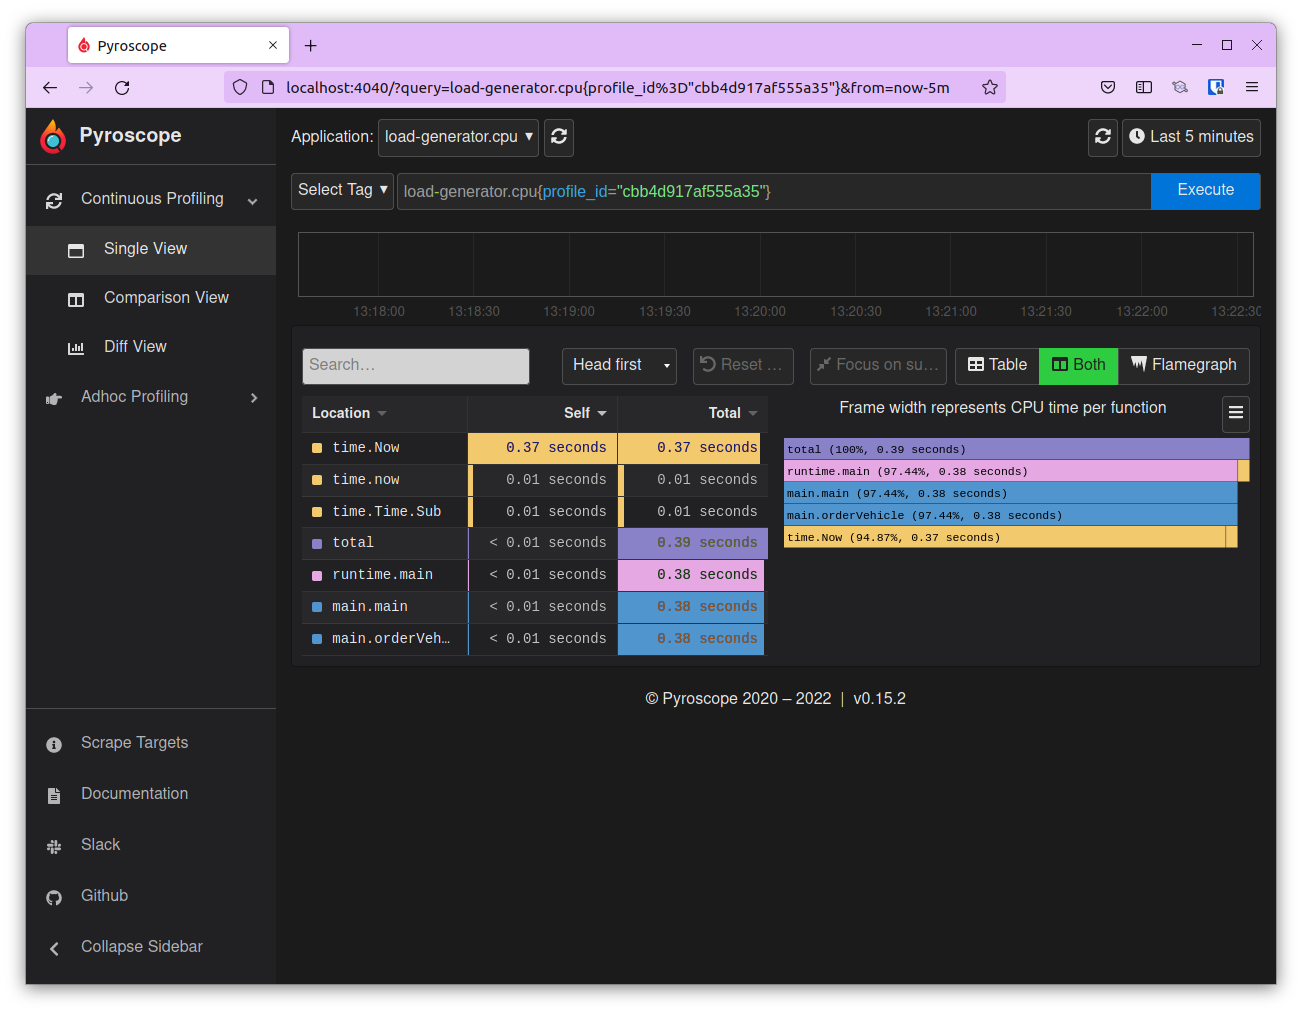Open the Select Tag dropdown

tap(342, 190)
